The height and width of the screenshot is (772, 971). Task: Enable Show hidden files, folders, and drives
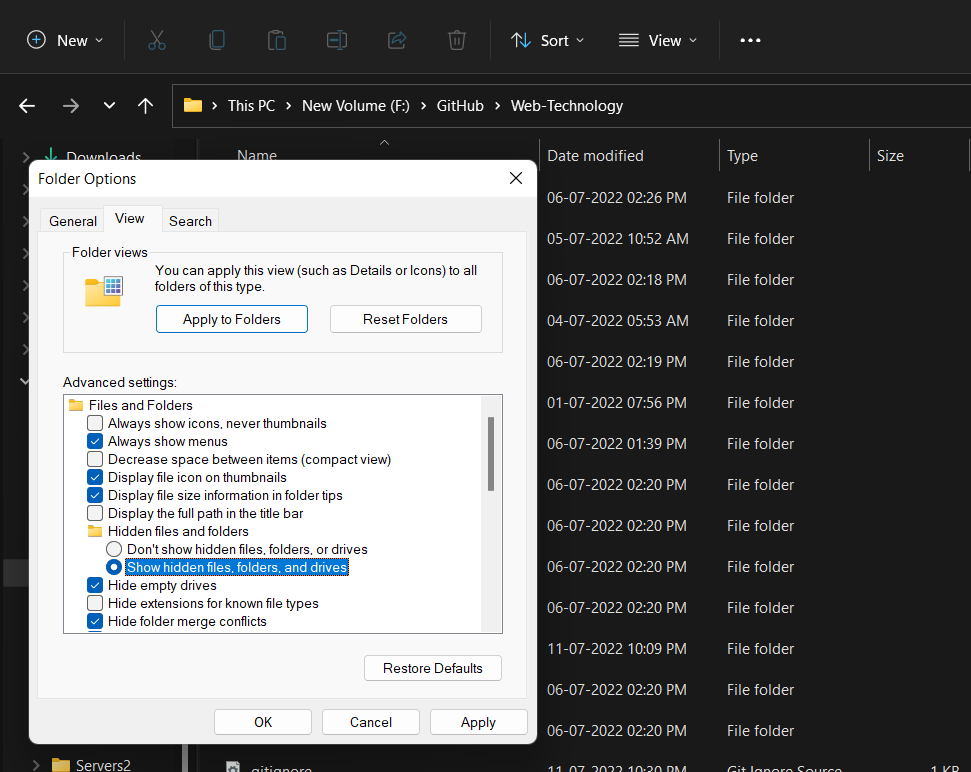pos(114,567)
